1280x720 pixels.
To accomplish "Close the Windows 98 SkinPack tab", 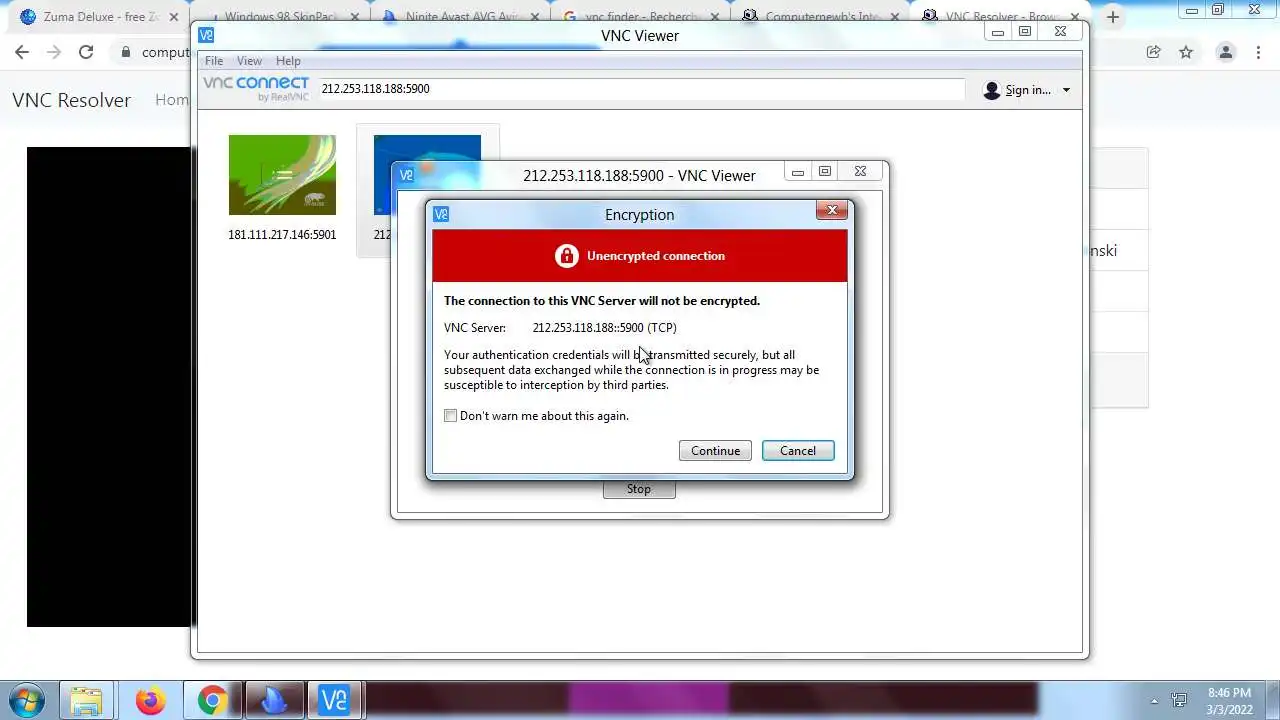I will [354, 17].
